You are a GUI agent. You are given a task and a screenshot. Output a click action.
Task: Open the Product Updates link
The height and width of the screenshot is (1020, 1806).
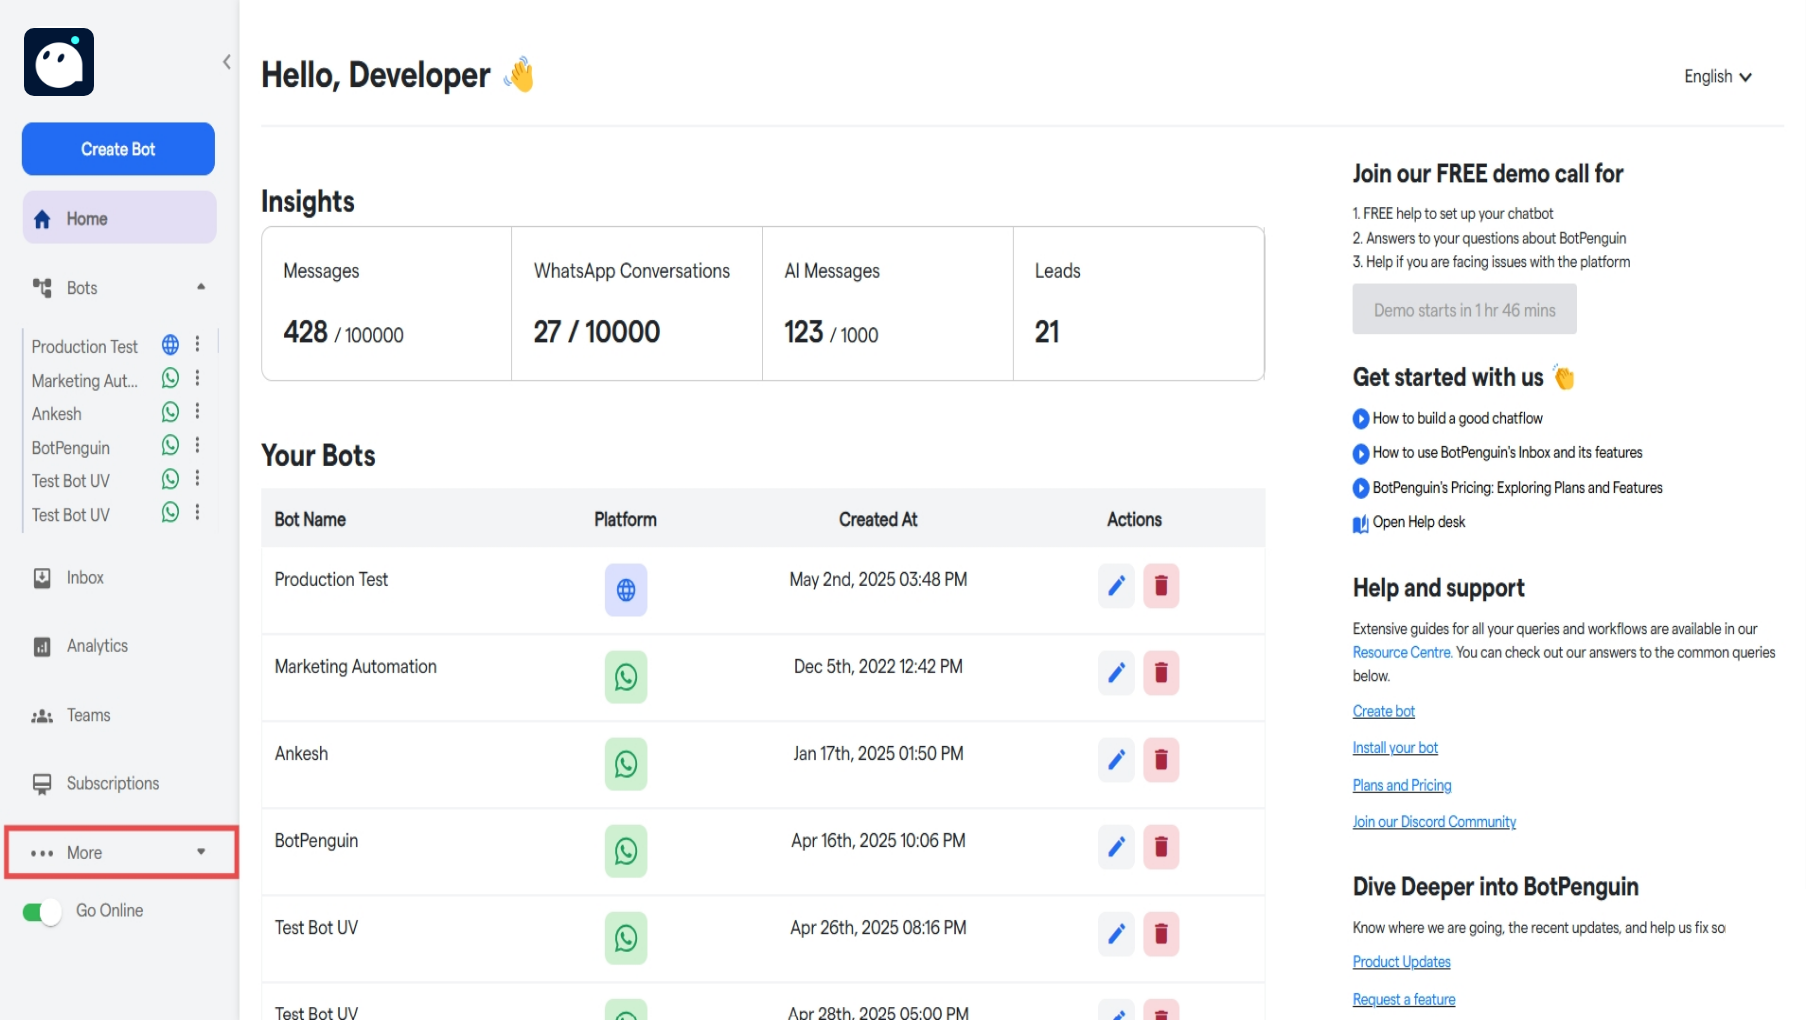(1401, 962)
